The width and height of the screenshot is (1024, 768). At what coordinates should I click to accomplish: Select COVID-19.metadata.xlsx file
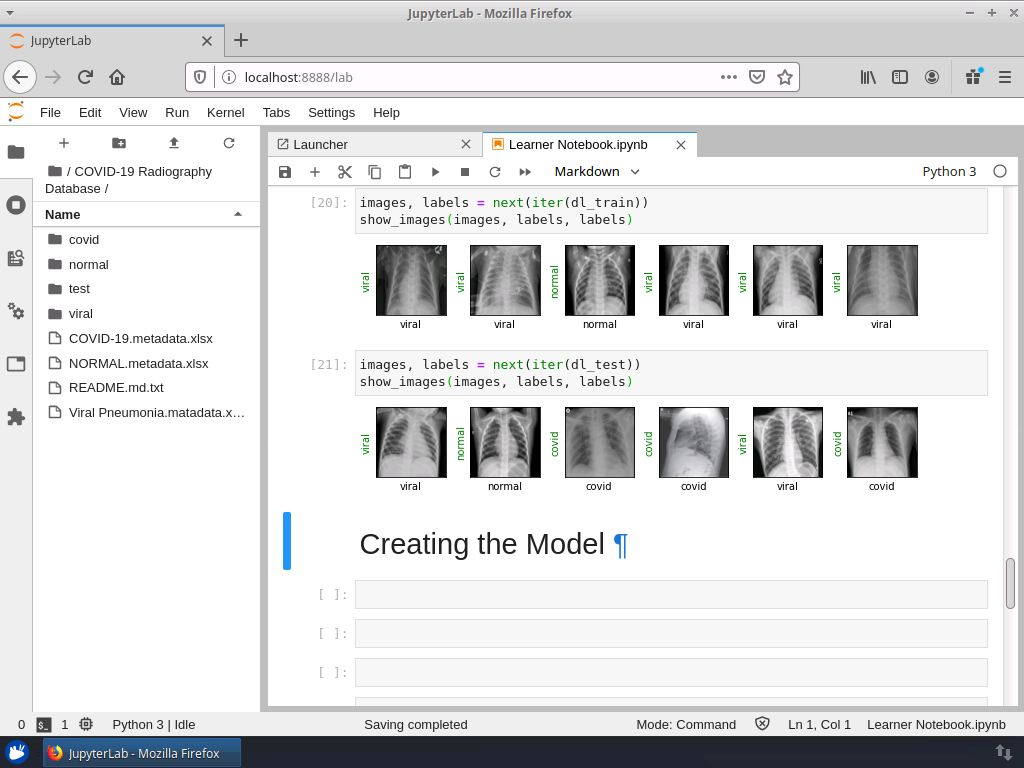(146, 338)
